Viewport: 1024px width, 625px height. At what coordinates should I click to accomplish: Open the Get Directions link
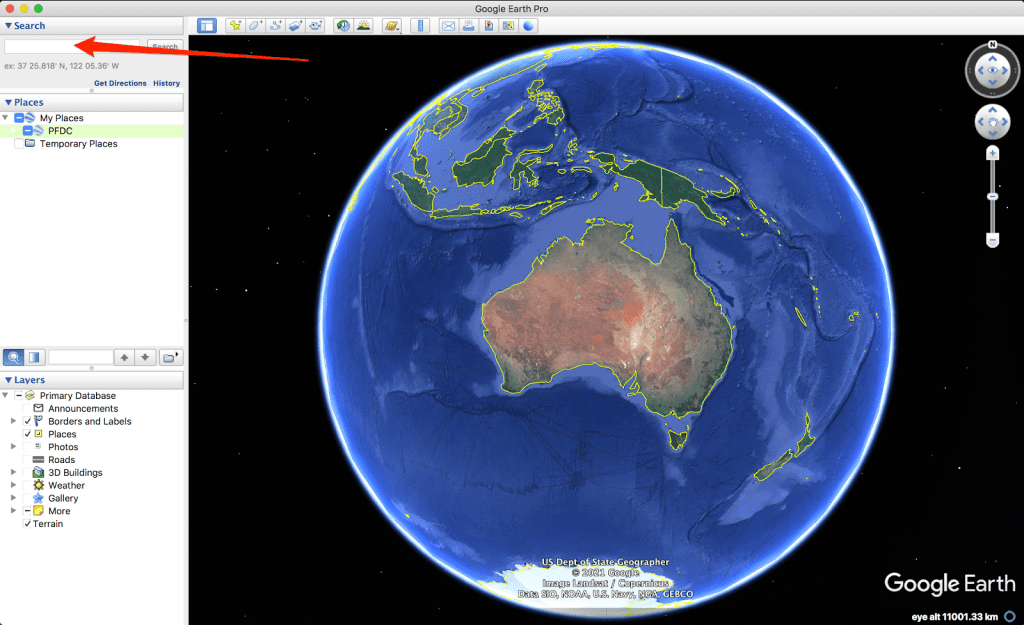point(120,83)
